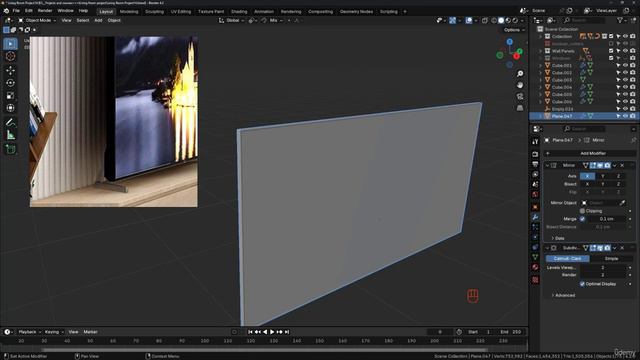Open the Object Mode dropdown
This screenshot has width=640, height=360.
point(37,20)
